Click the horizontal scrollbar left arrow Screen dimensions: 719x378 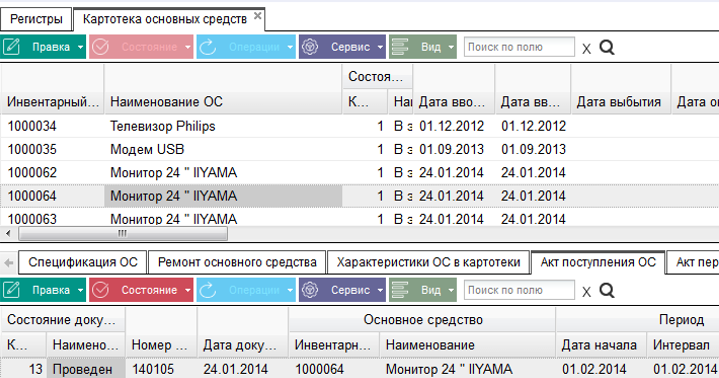8,233
